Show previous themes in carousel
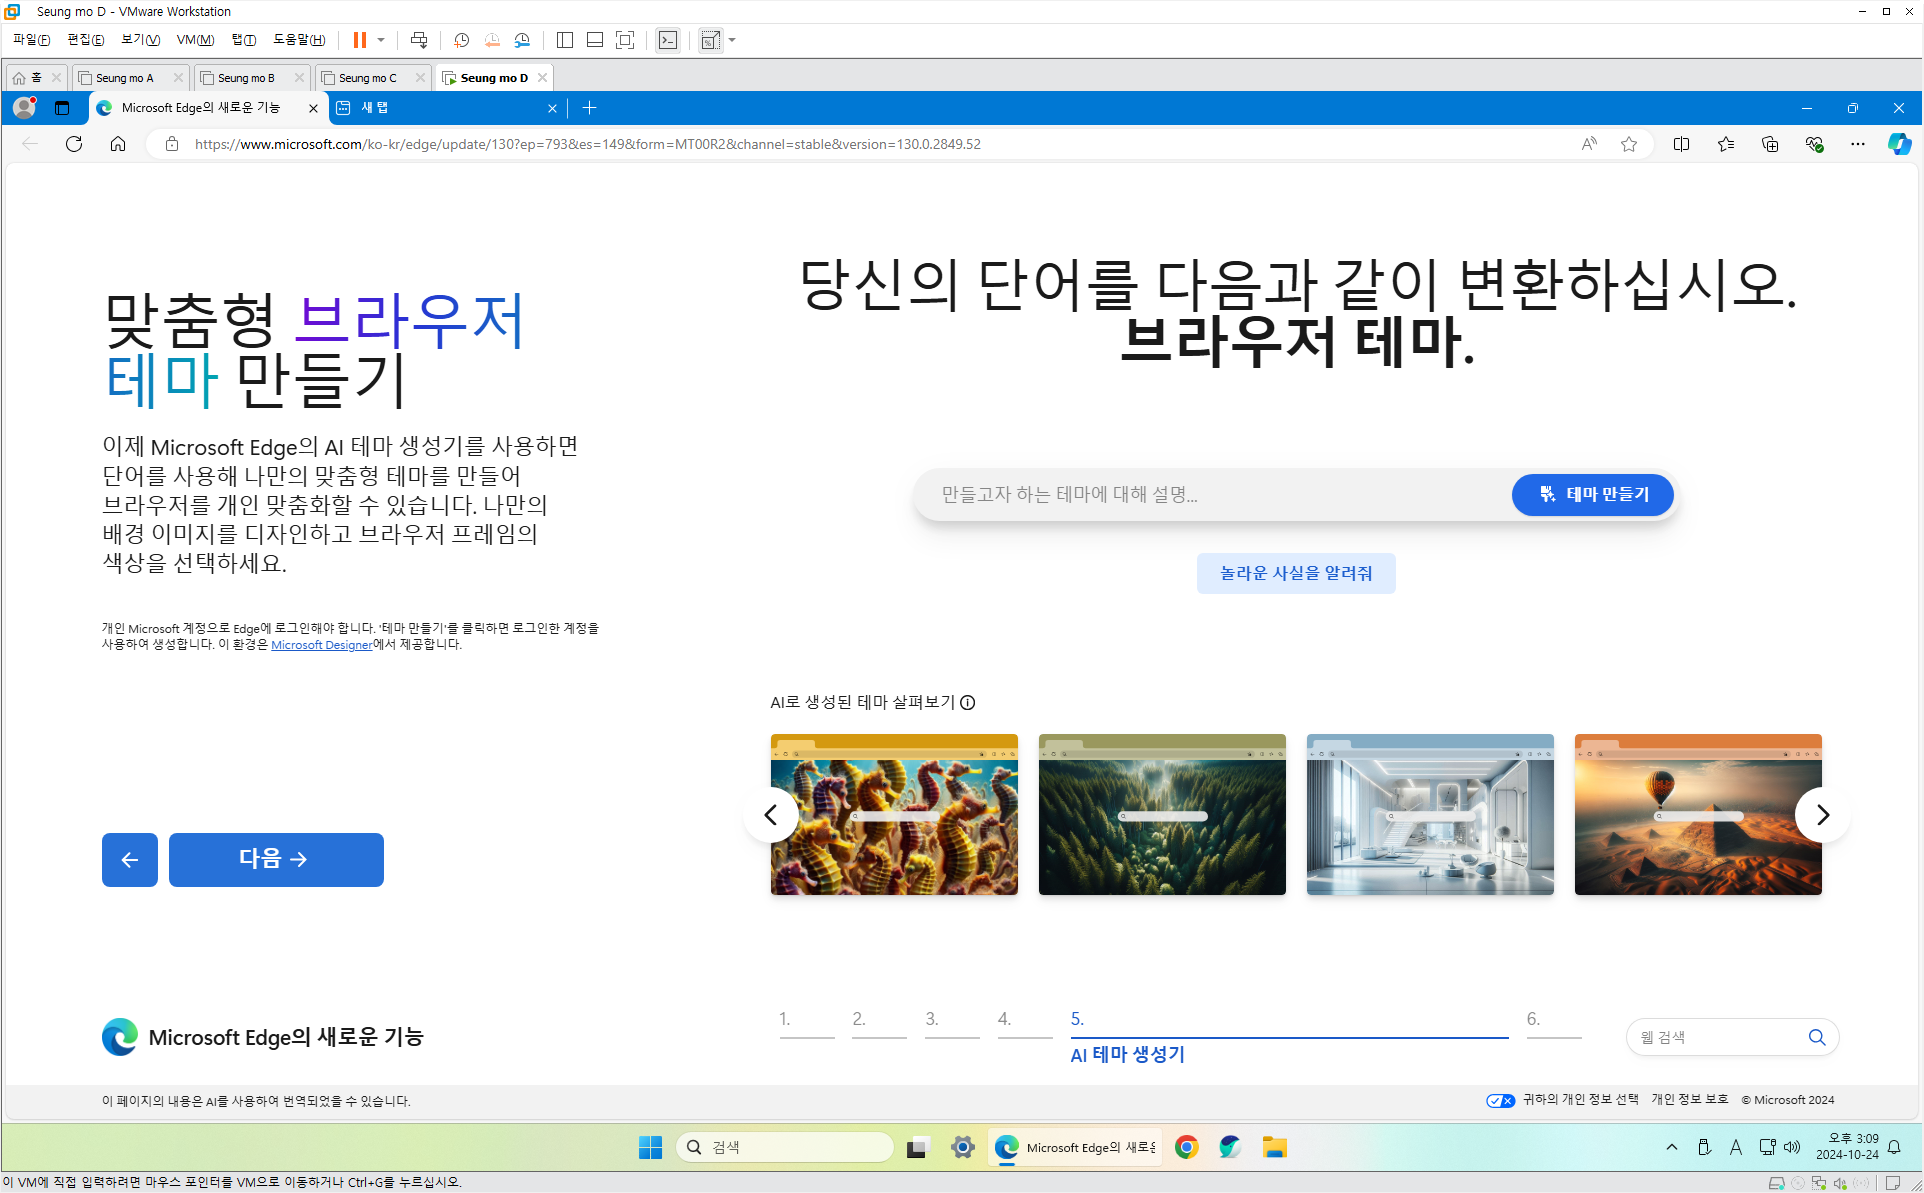The width and height of the screenshot is (1924, 1193). coord(771,815)
